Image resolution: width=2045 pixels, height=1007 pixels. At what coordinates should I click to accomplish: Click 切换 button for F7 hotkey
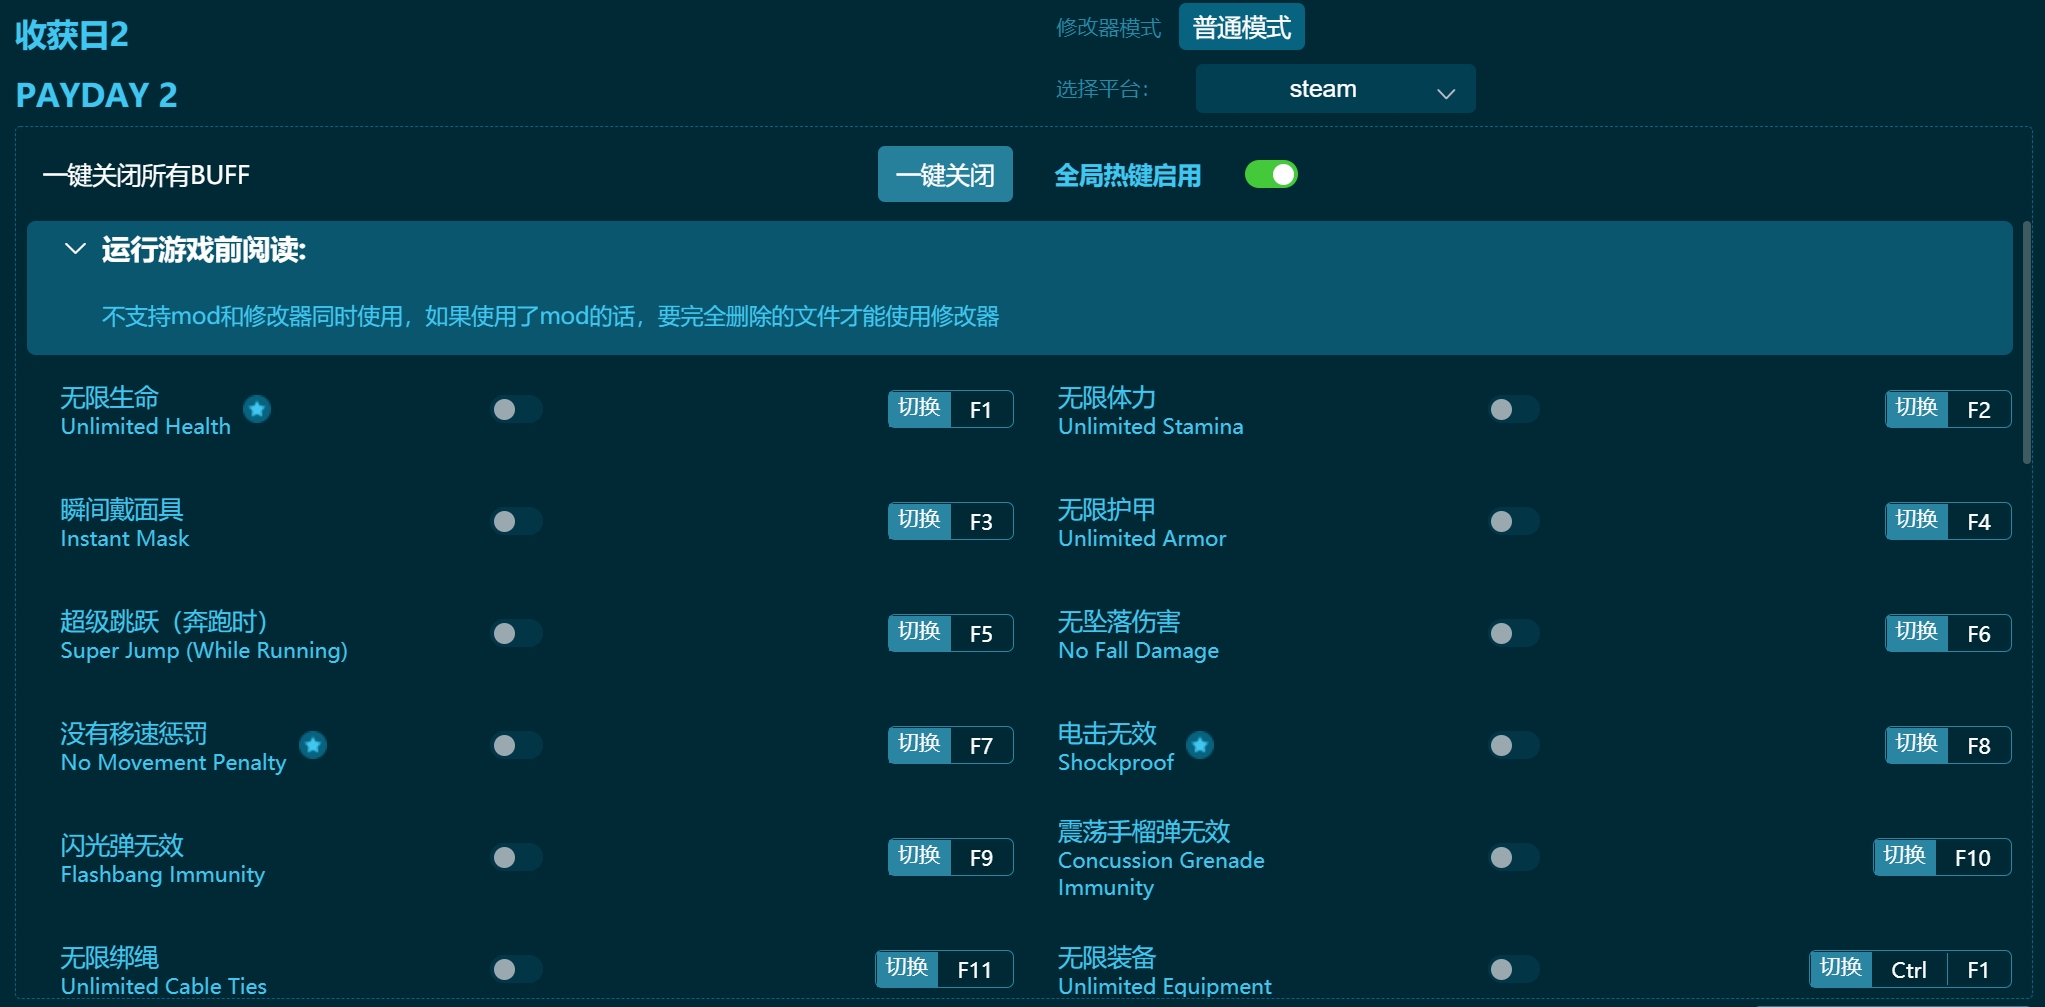919,745
